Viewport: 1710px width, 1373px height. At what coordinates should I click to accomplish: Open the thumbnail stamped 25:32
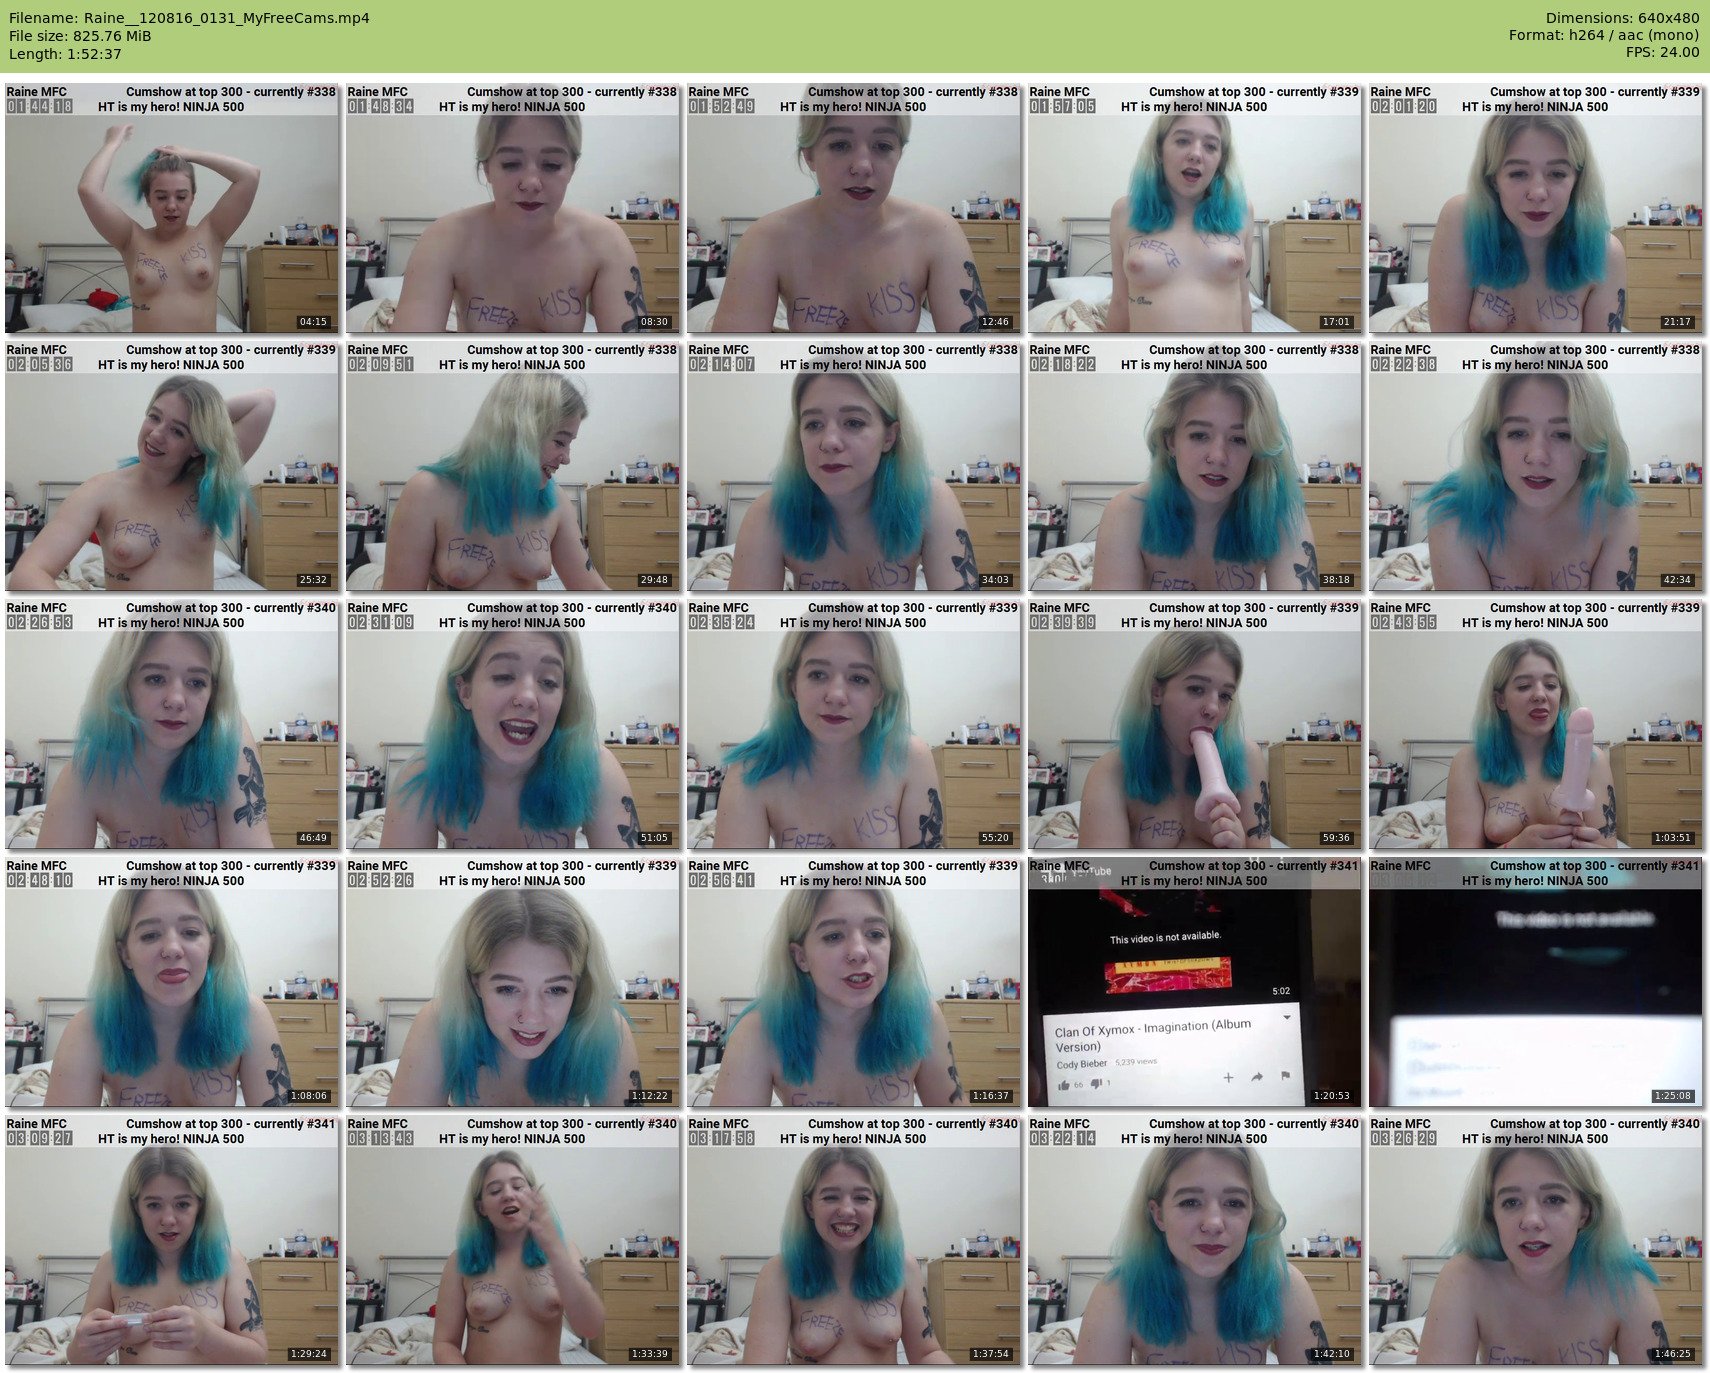[x=172, y=466]
